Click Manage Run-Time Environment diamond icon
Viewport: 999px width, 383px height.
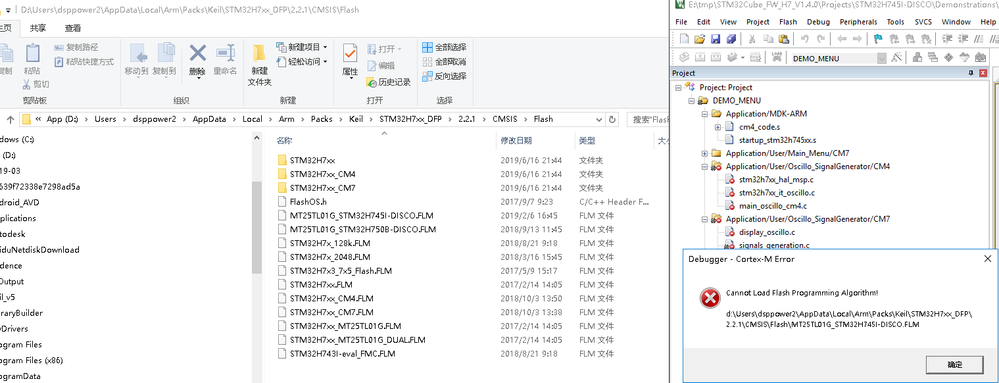point(949,57)
